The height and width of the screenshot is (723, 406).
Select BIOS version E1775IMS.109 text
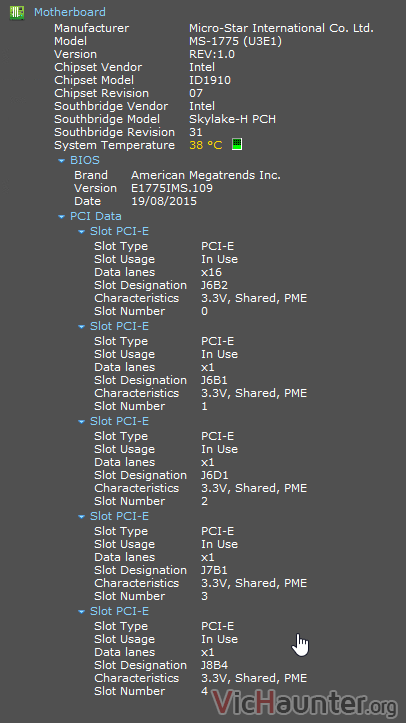tap(172, 188)
